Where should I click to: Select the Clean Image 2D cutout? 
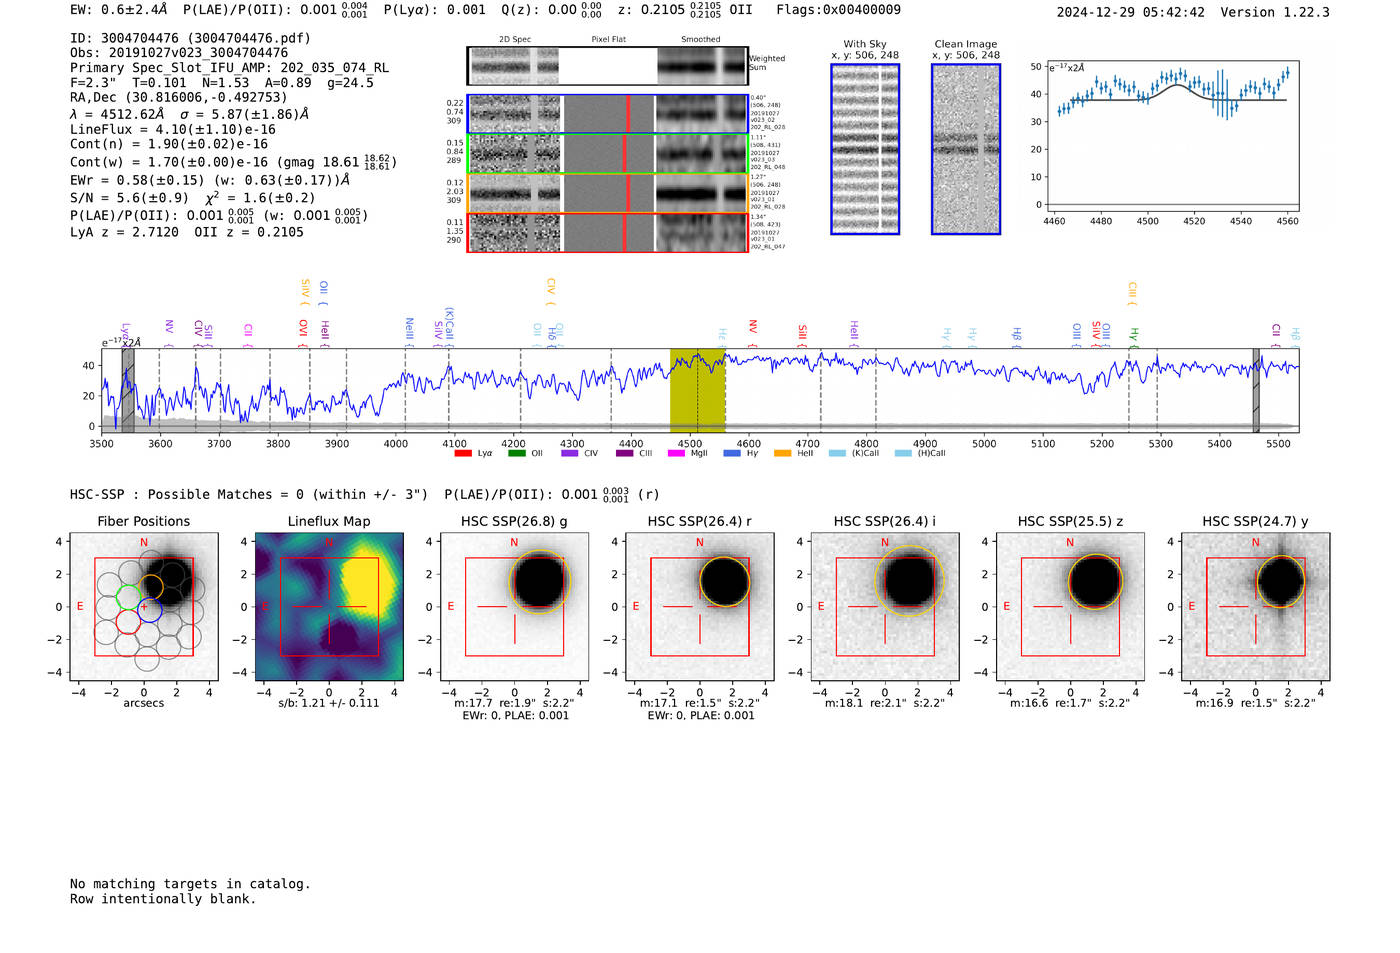click(x=966, y=149)
